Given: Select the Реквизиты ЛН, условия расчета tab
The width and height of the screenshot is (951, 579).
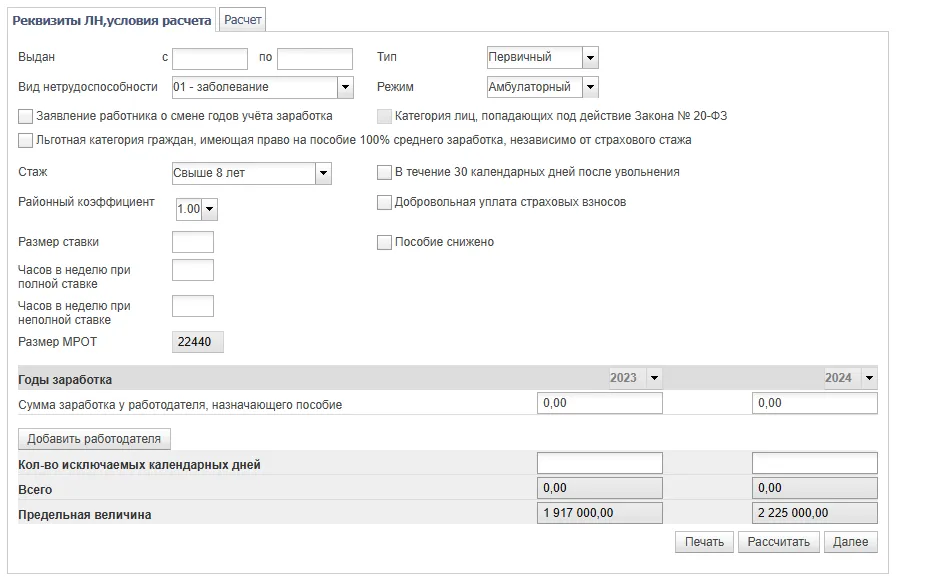Looking at the screenshot, I should click(x=111, y=20).
